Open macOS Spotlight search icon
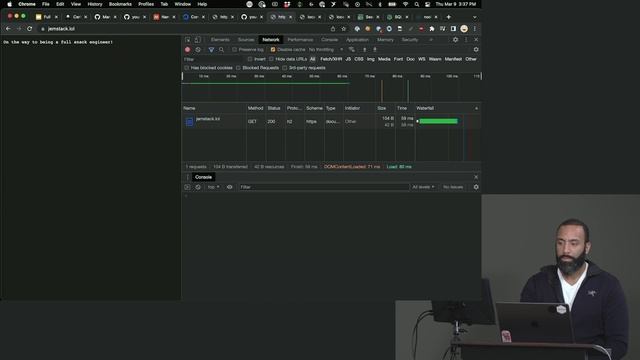640x360 pixels. 417,4
